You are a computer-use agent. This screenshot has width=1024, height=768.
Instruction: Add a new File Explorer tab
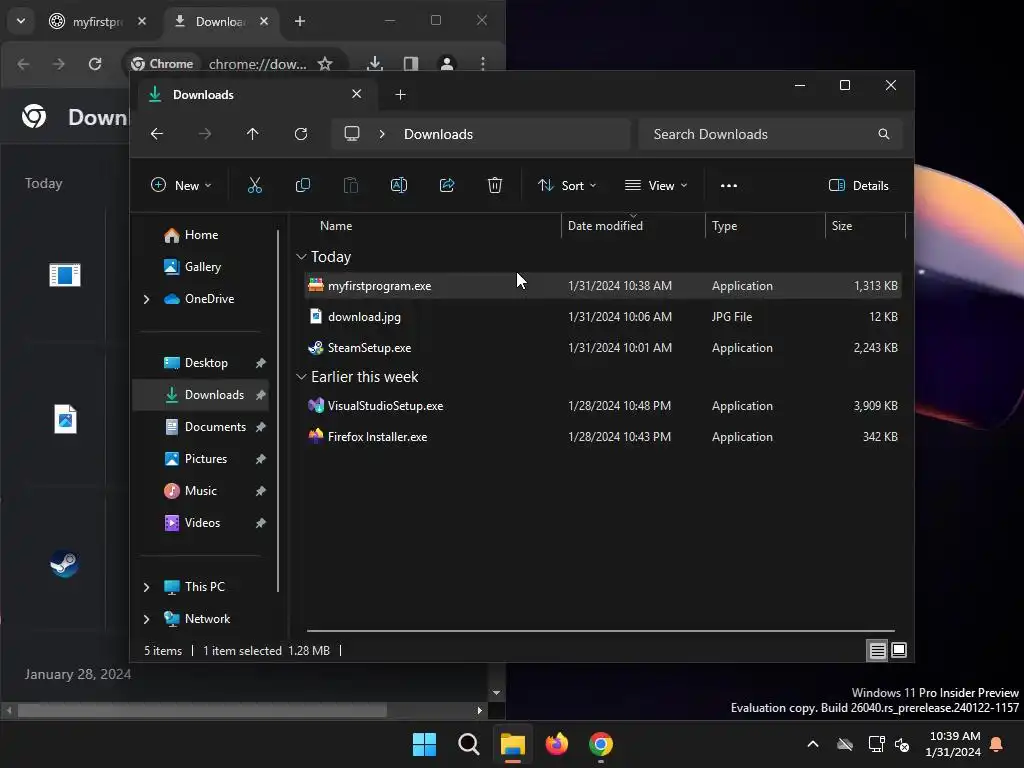coord(400,95)
